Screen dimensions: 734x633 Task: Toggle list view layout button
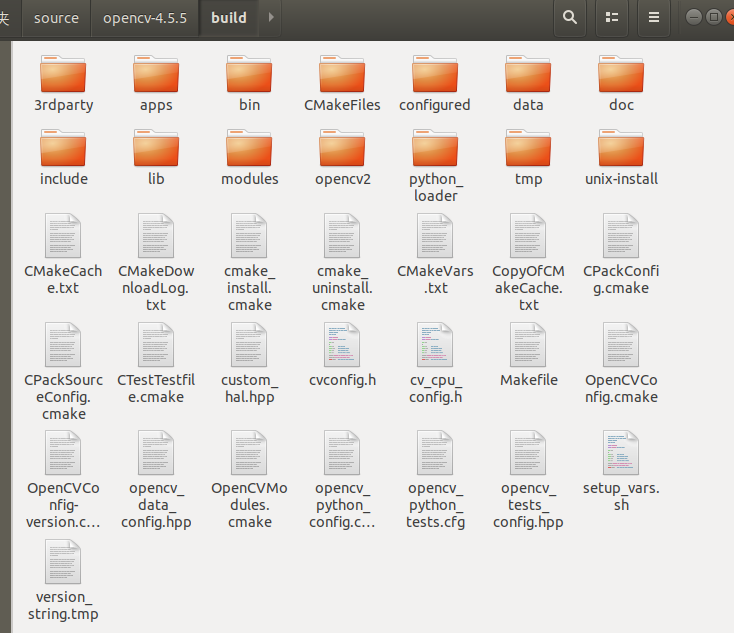point(612,18)
